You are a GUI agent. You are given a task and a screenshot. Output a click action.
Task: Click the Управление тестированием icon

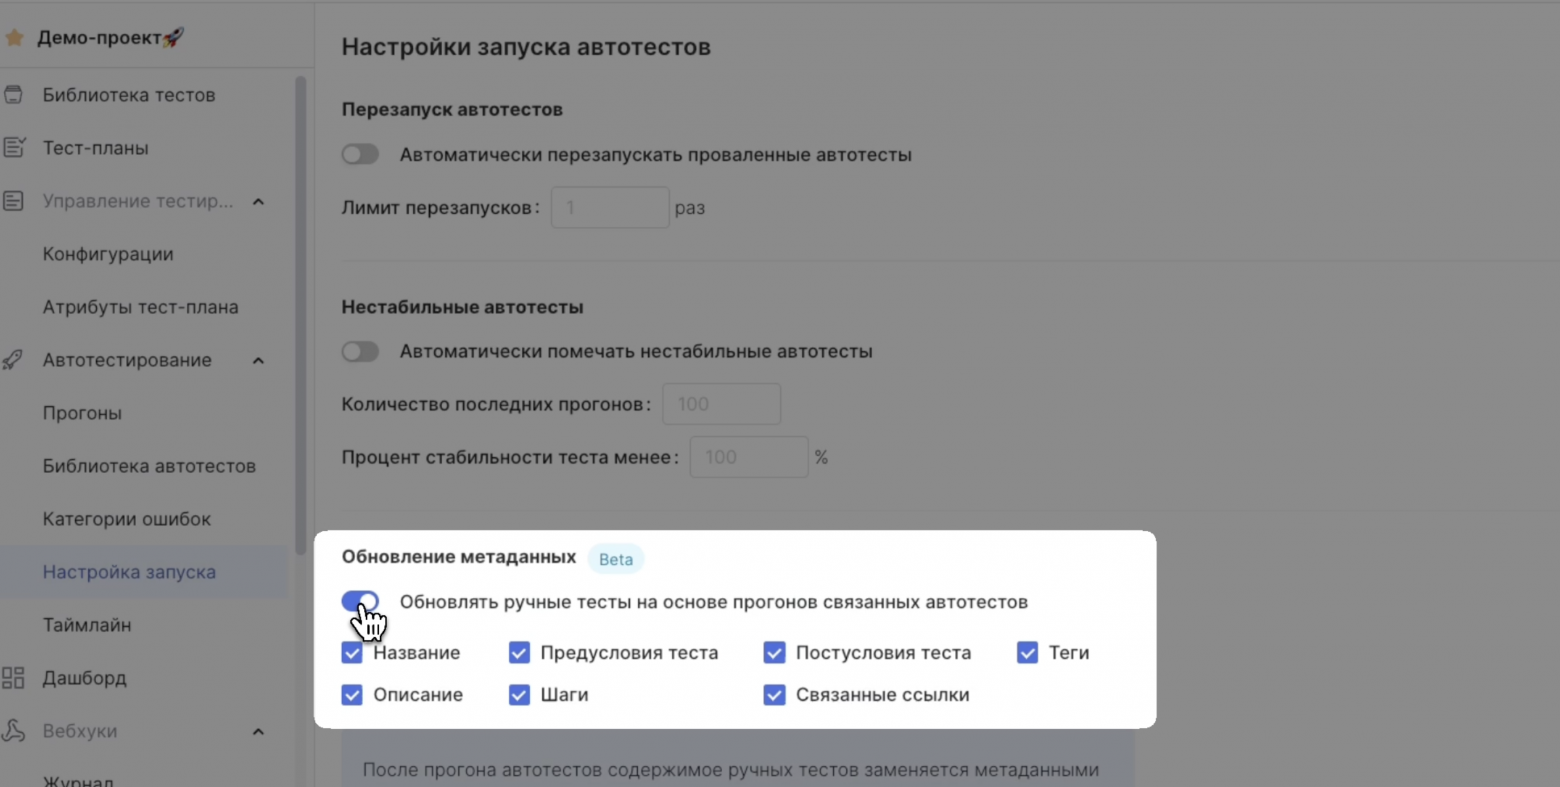tap(14, 200)
